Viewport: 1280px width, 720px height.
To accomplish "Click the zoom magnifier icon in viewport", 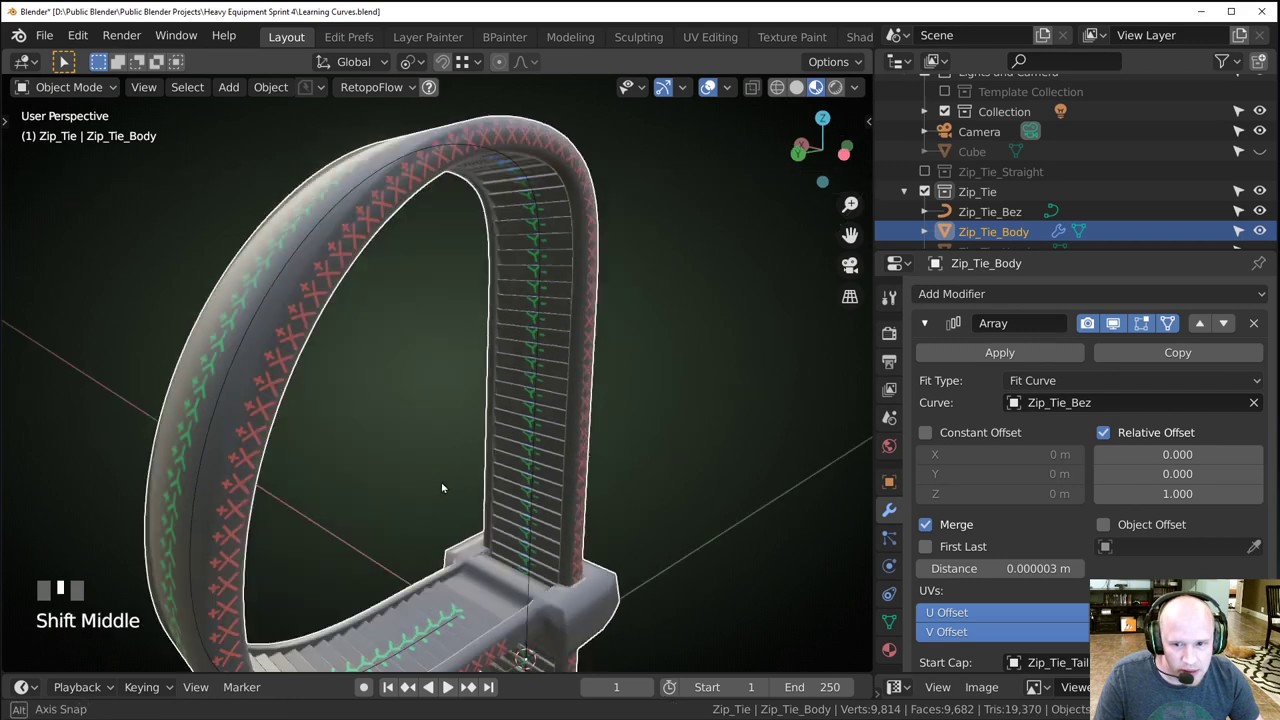I will click(850, 204).
